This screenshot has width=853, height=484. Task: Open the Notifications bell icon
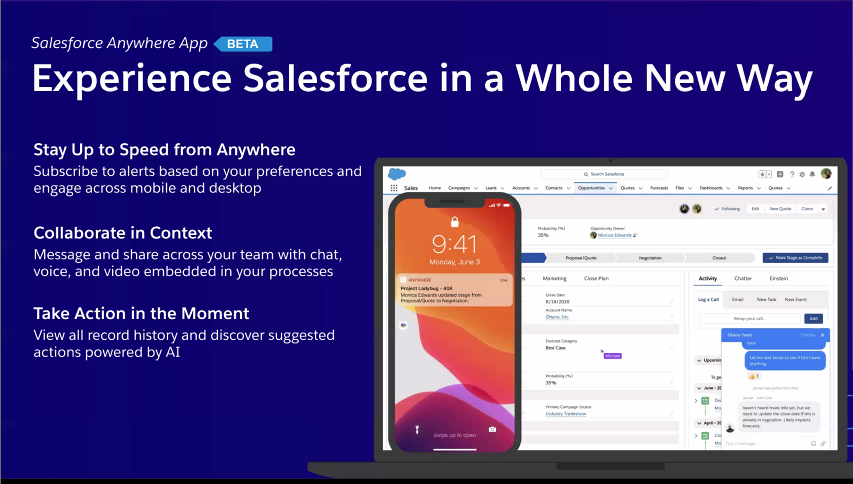click(x=812, y=174)
